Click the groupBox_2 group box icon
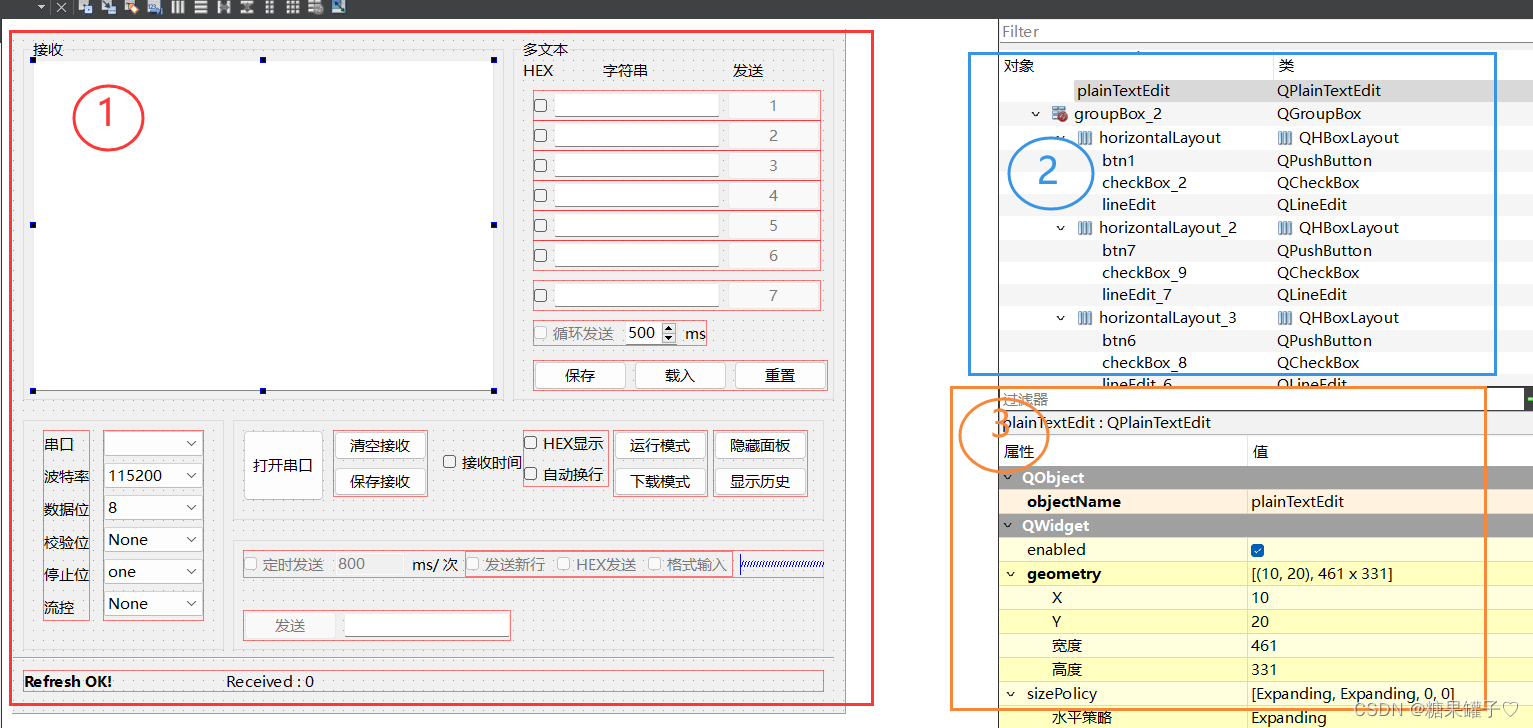The width and height of the screenshot is (1533, 728). click(1060, 114)
